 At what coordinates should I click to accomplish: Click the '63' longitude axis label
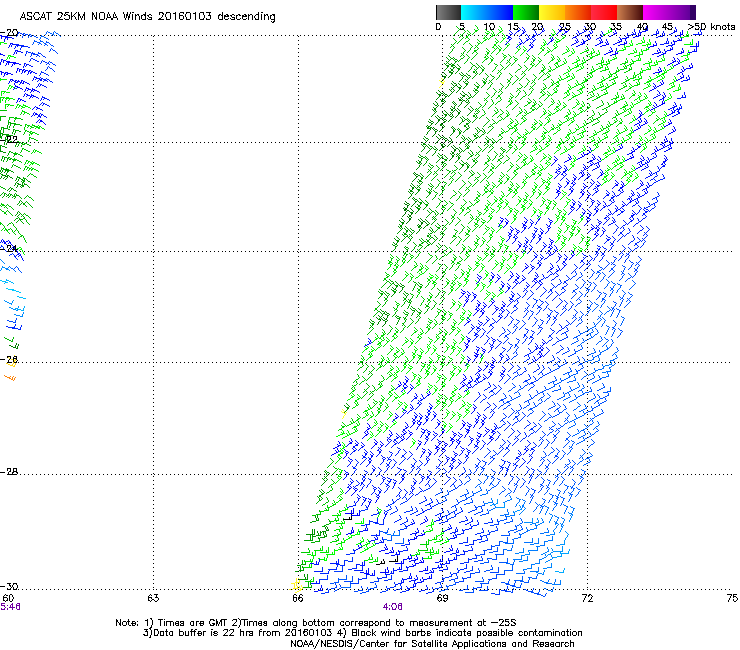click(x=153, y=598)
